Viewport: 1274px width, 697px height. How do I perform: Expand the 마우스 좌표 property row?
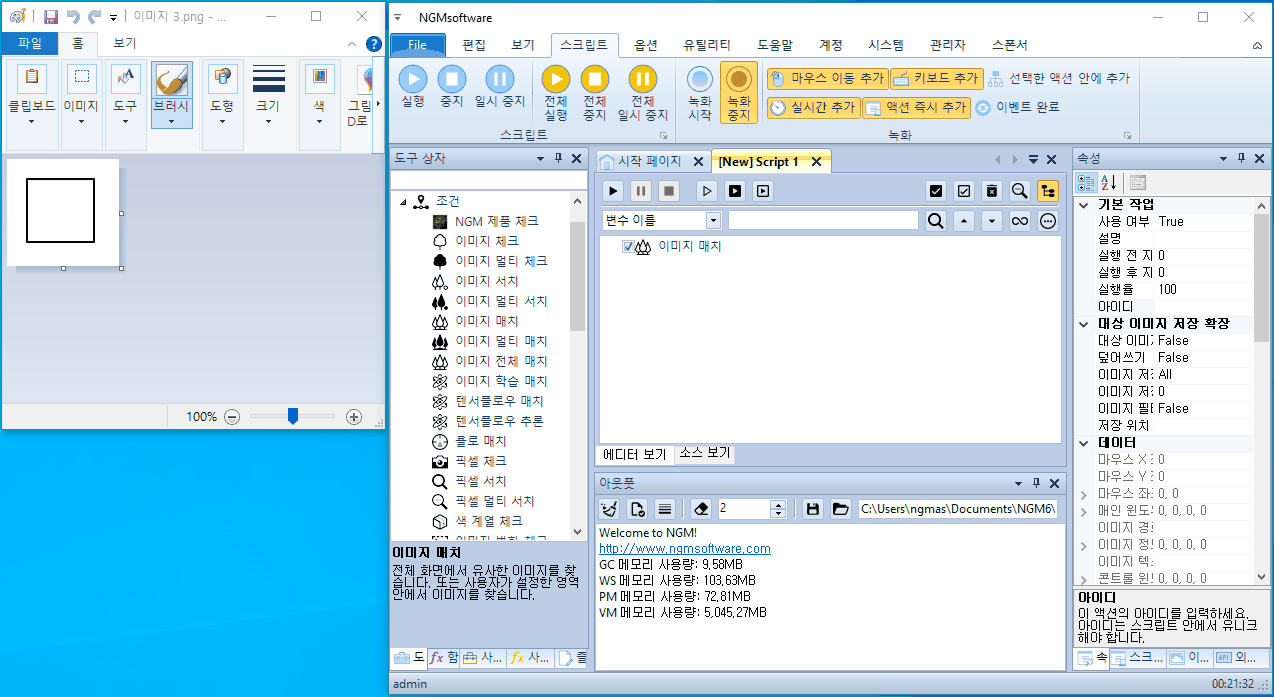(1084, 494)
